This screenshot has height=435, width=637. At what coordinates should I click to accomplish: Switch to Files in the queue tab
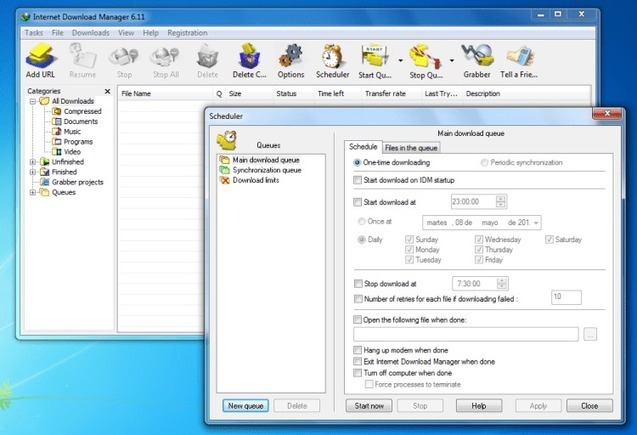[411, 148]
